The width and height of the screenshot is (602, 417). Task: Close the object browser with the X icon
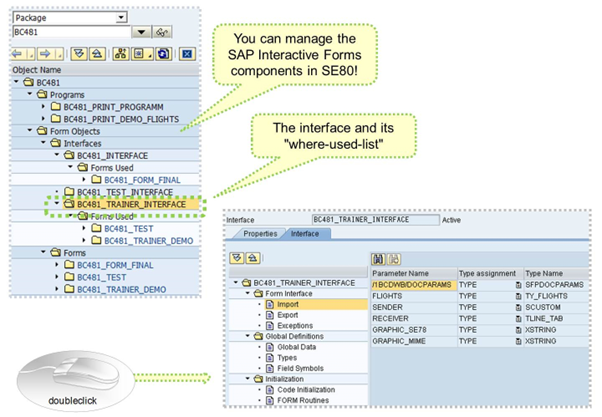pos(185,52)
